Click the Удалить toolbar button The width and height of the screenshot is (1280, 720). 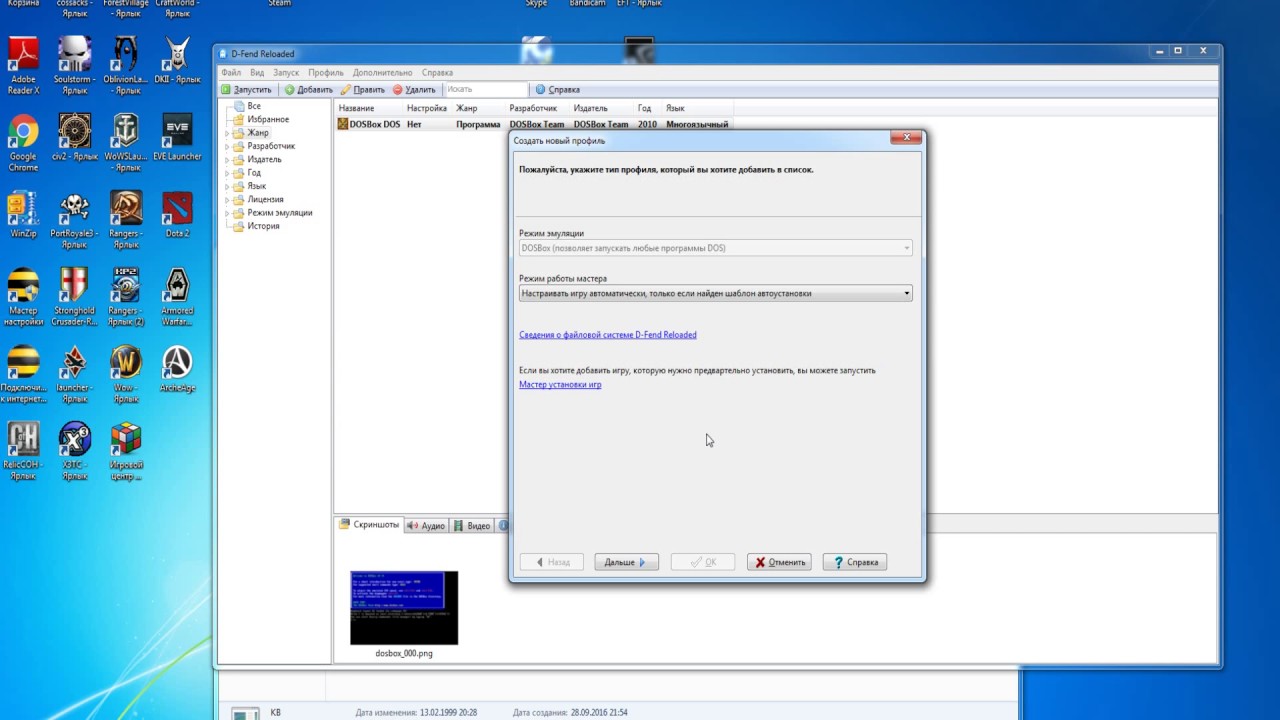(x=414, y=90)
